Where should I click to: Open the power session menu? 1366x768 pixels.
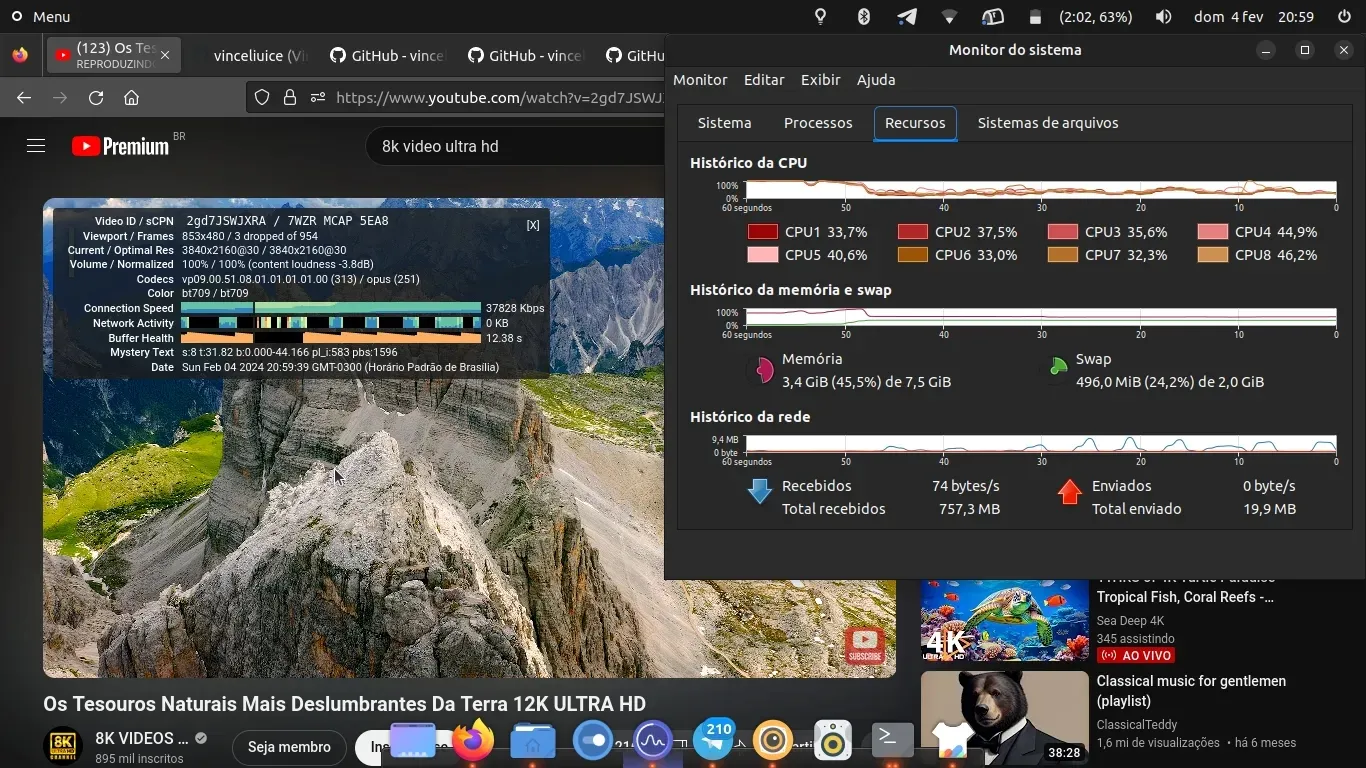(x=1344, y=17)
